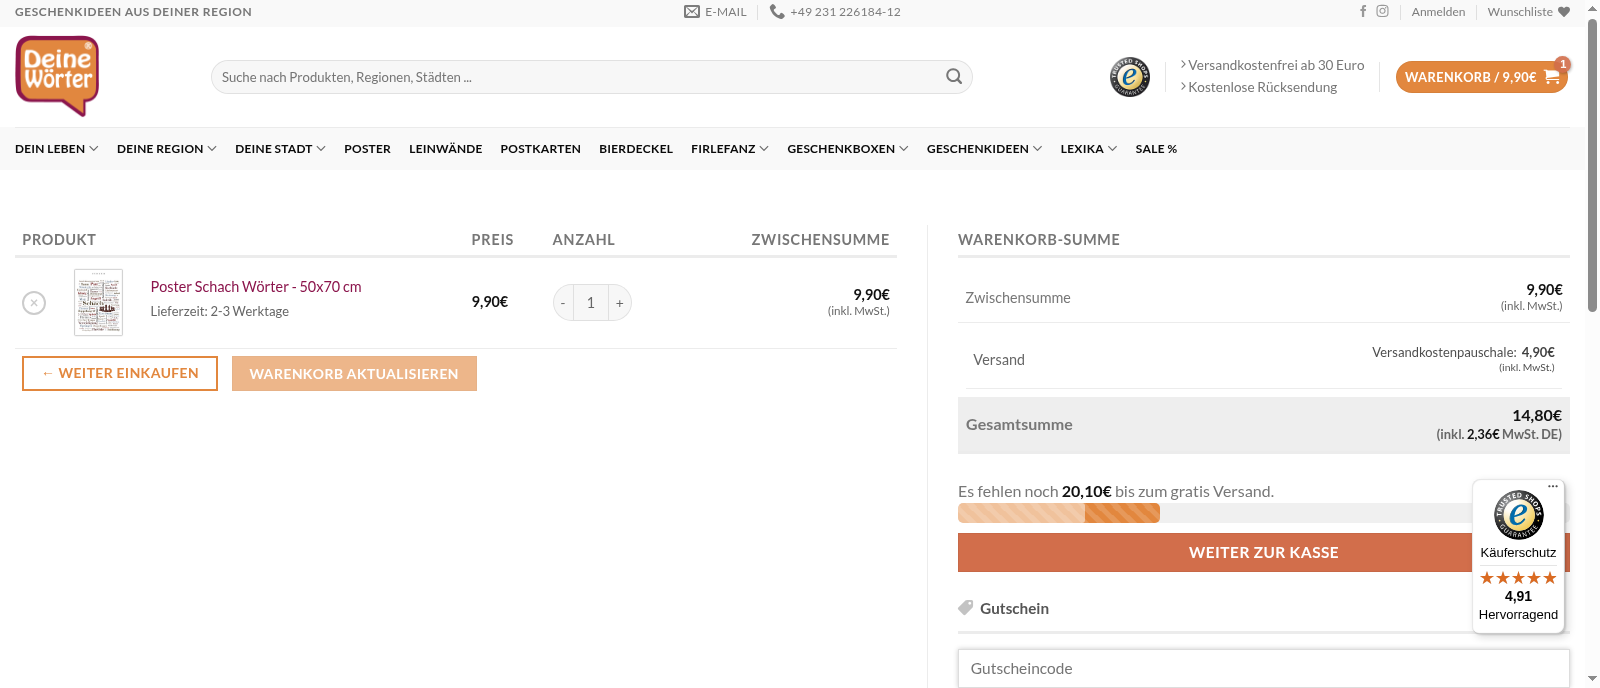Image resolution: width=1600 pixels, height=688 pixels.
Task: Expand the LEXIKA menu
Action: click(x=1089, y=149)
